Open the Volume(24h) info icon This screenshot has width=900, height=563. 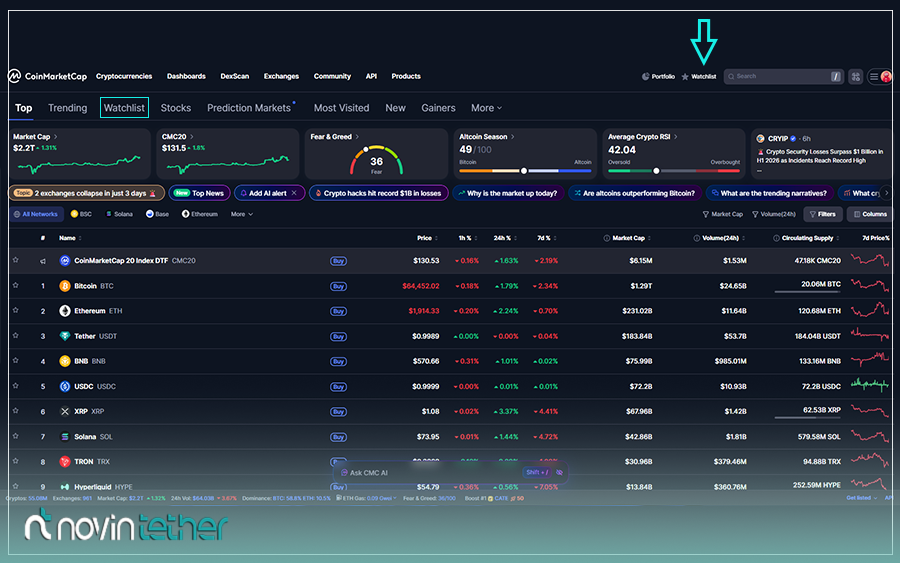tap(696, 238)
